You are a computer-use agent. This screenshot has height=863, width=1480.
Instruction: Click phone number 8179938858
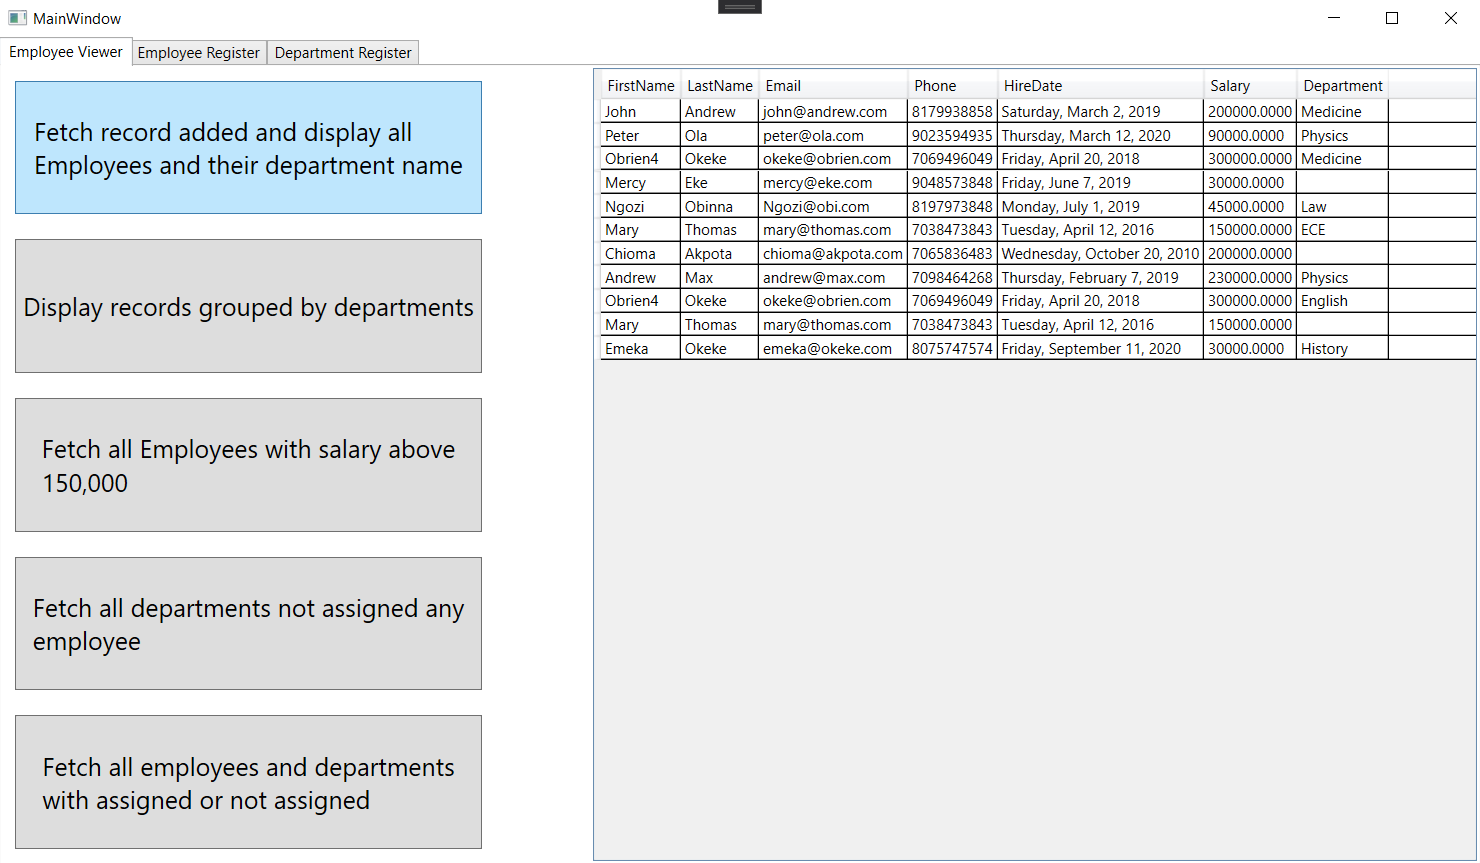point(952,112)
